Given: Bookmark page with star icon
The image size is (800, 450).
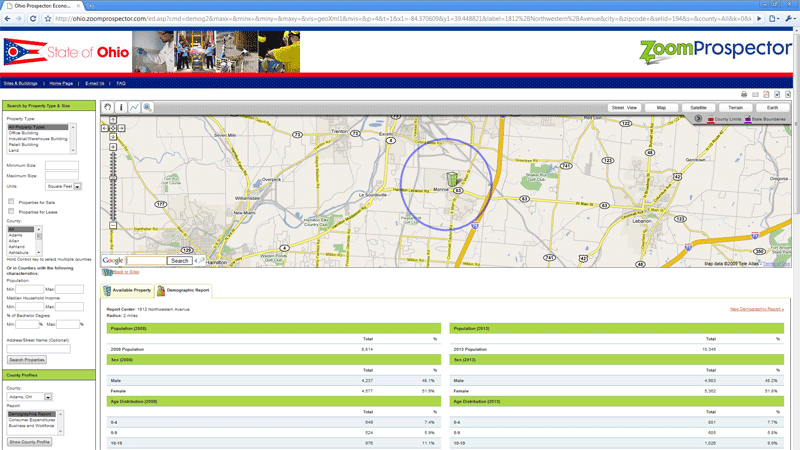Looking at the screenshot, I should point(48,18).
